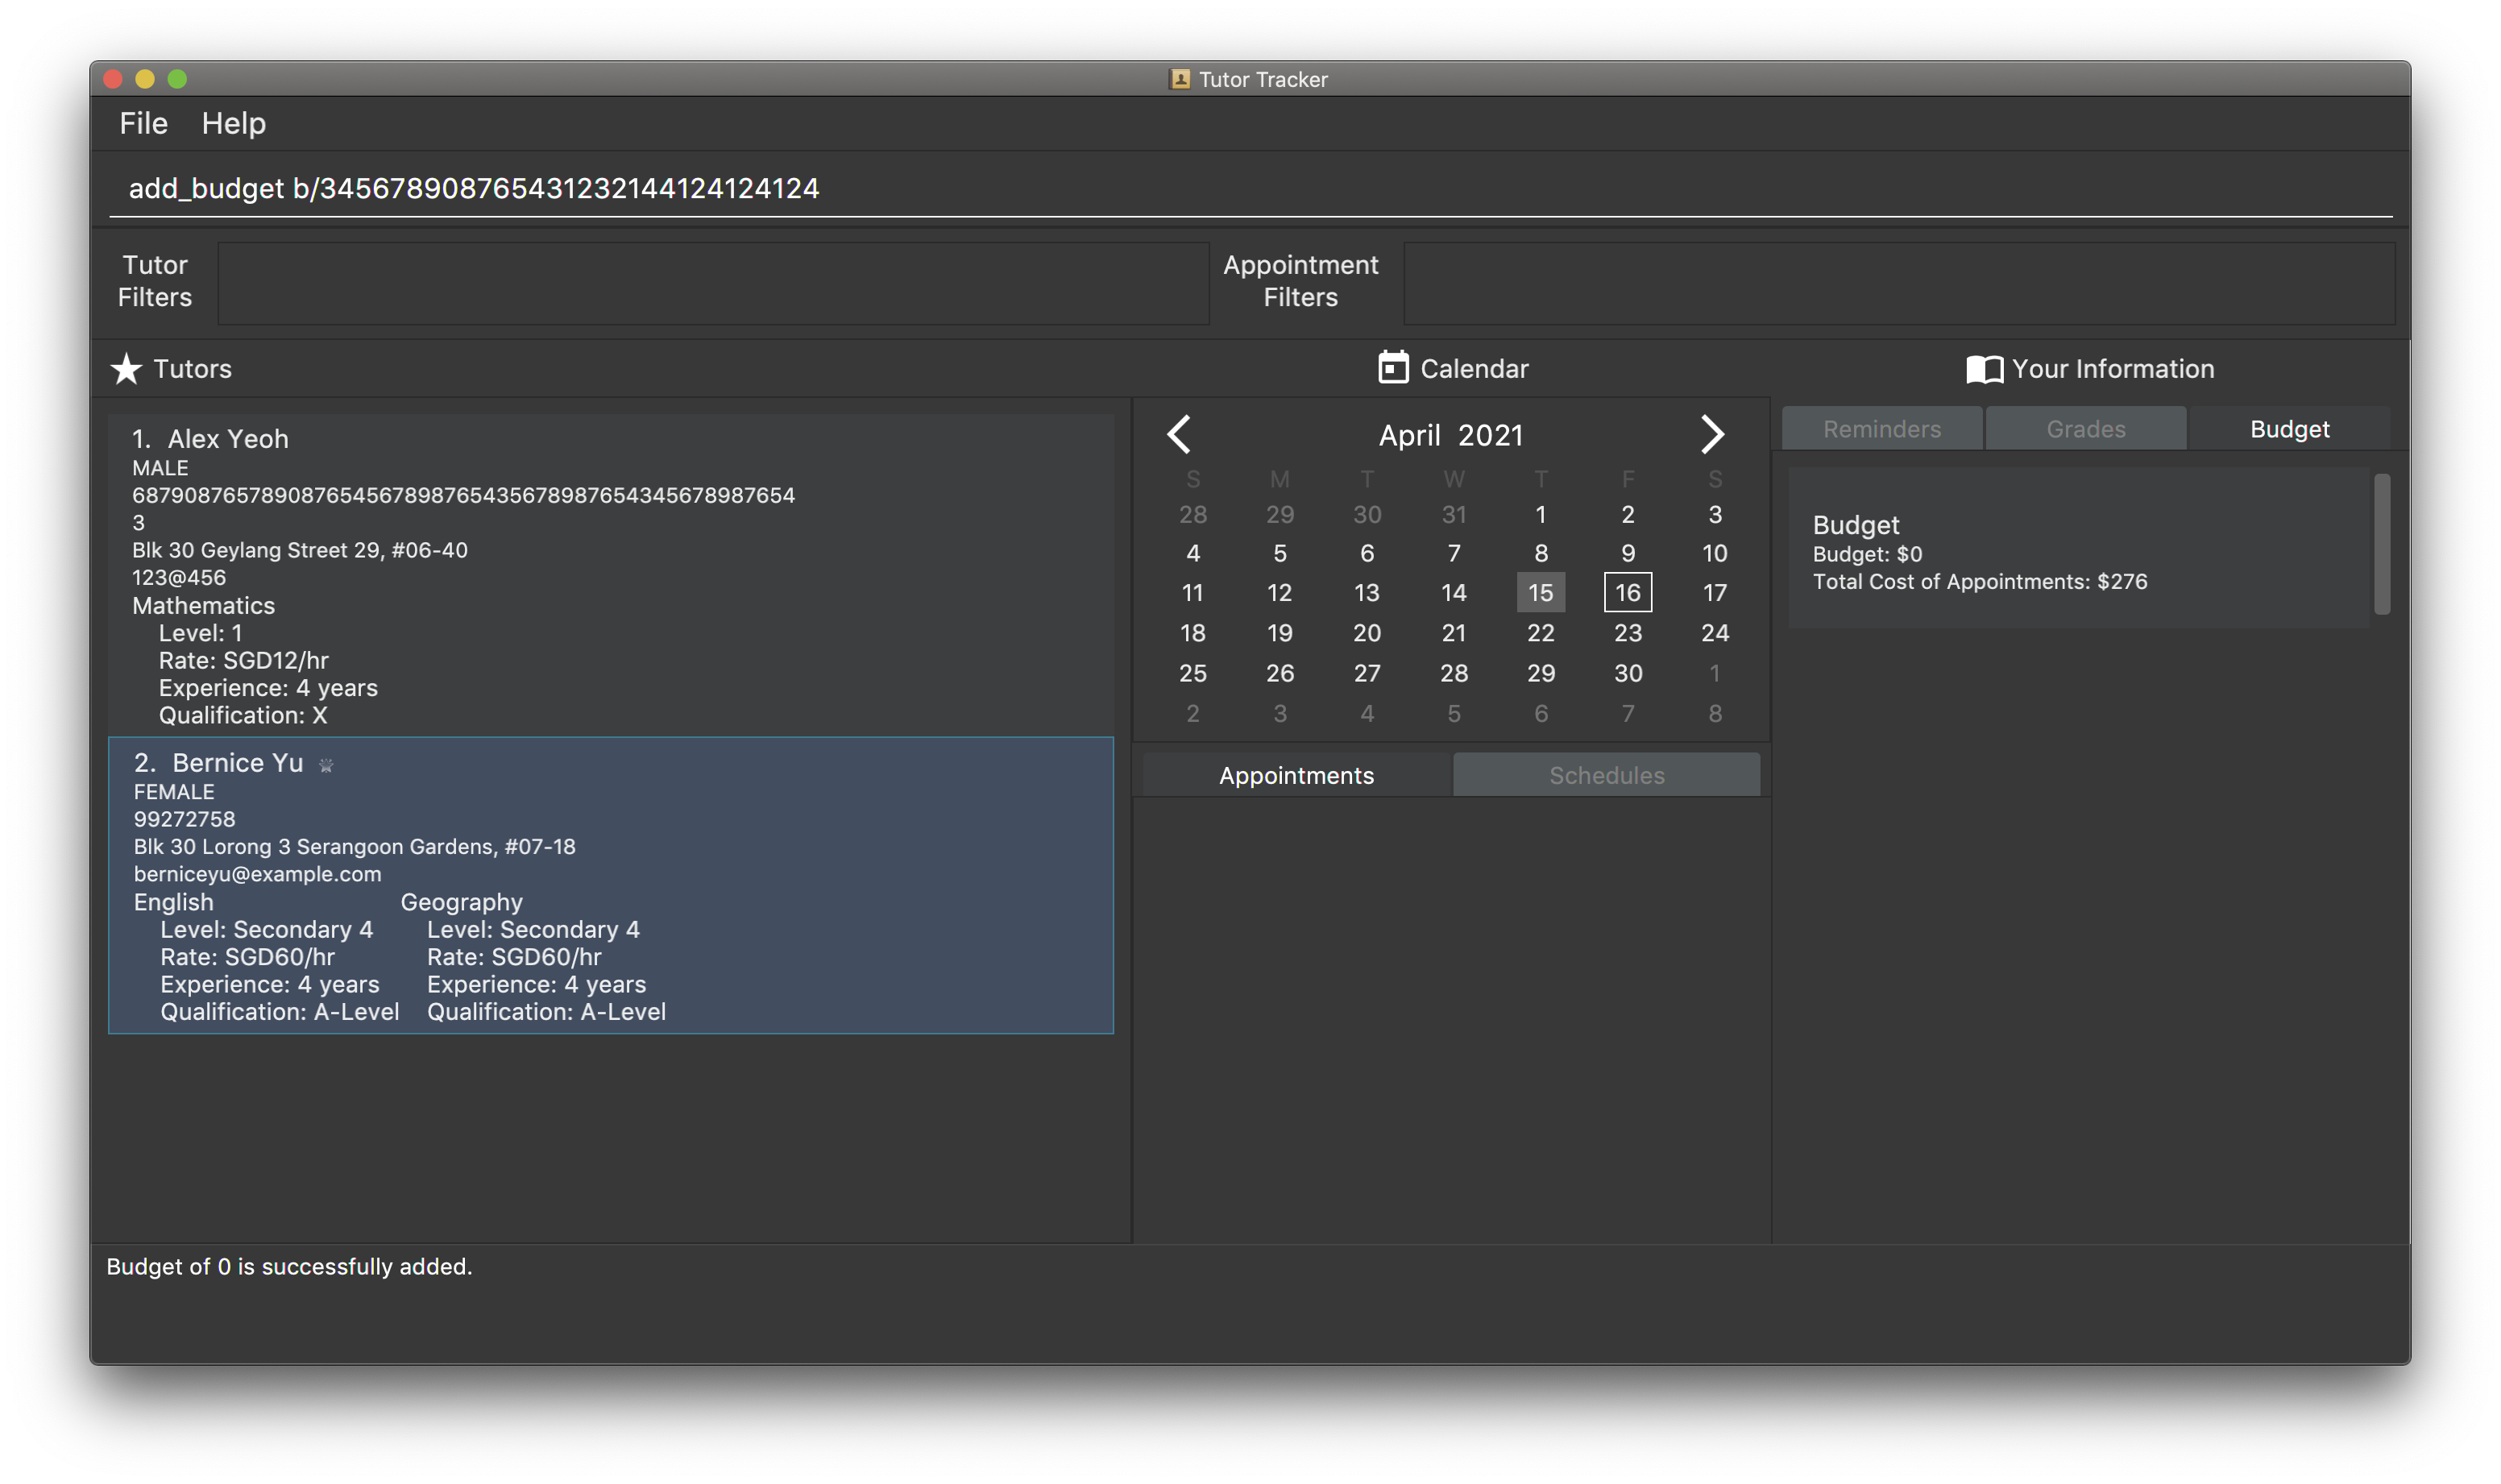2501x1484 pixels.
Task: Click the open book Your Information icon
Action: 1984,369
